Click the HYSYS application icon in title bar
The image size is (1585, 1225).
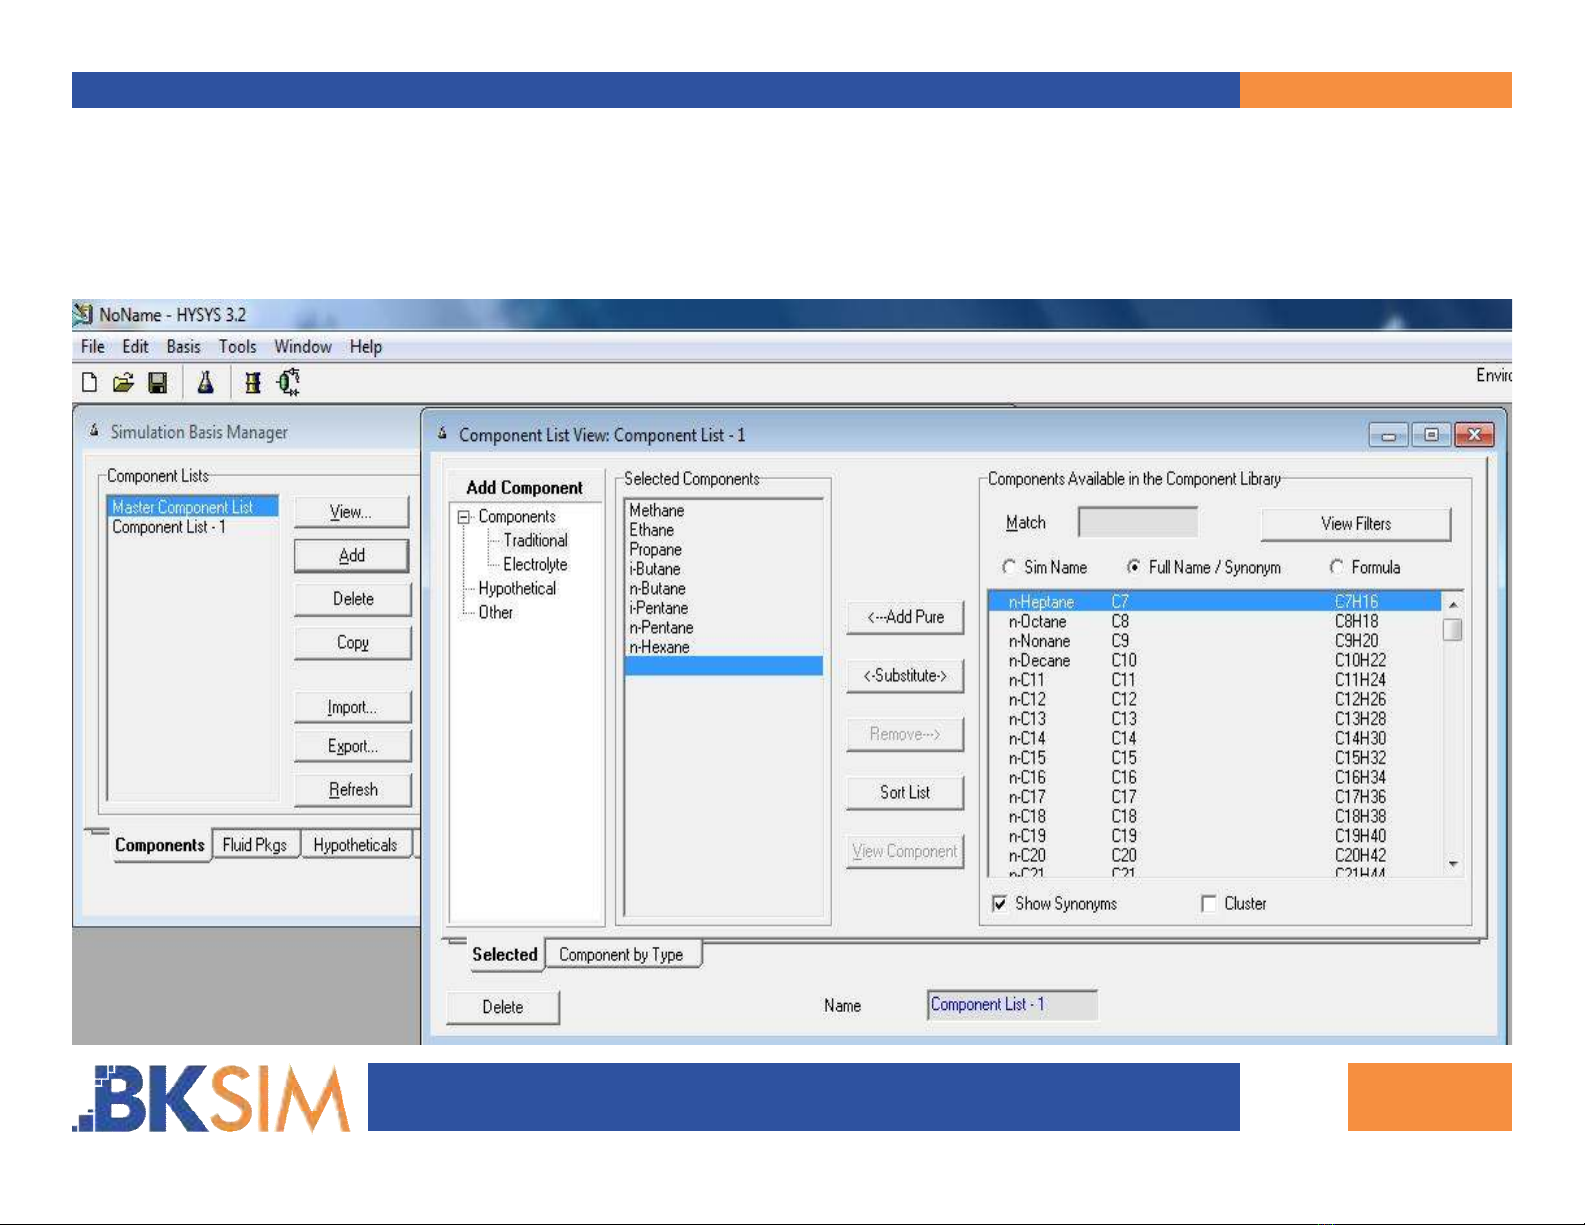pos(83,315)
